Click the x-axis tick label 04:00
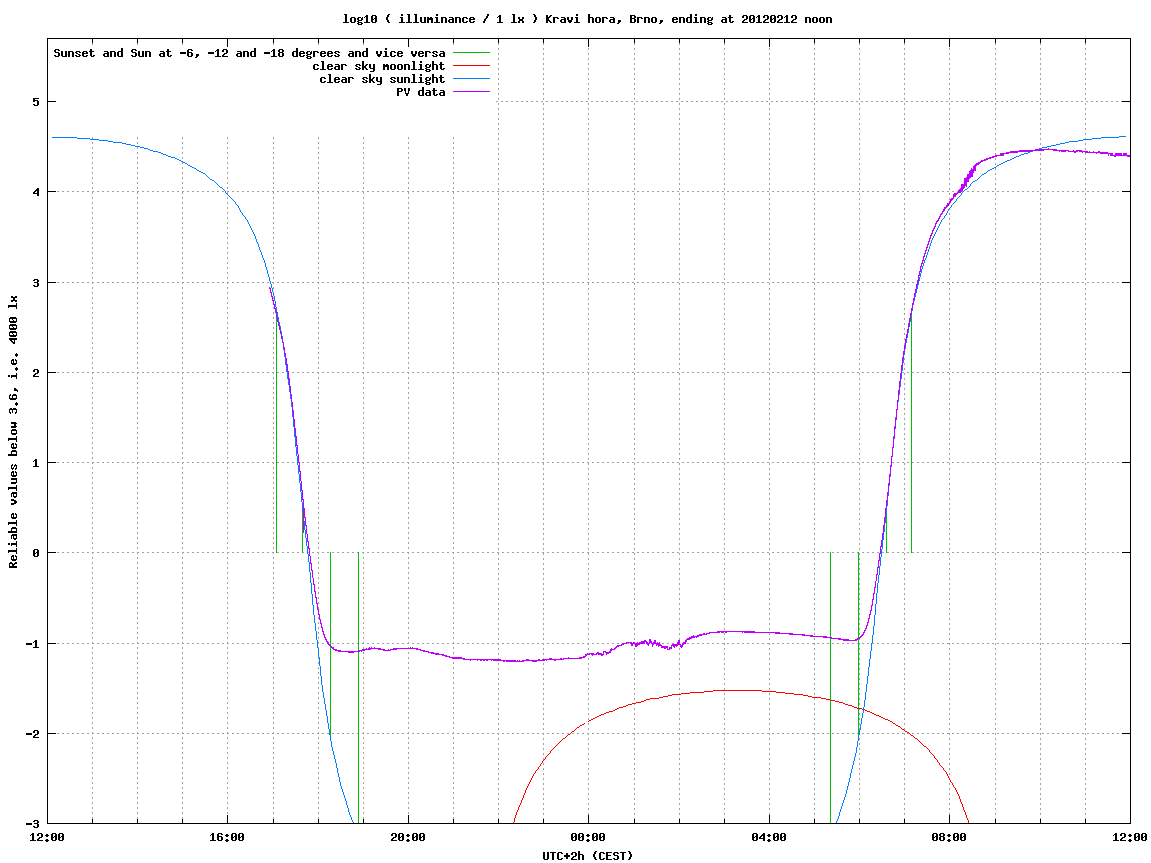The height and width of the screenshot is (863, 1151). [x=769, y=837]
